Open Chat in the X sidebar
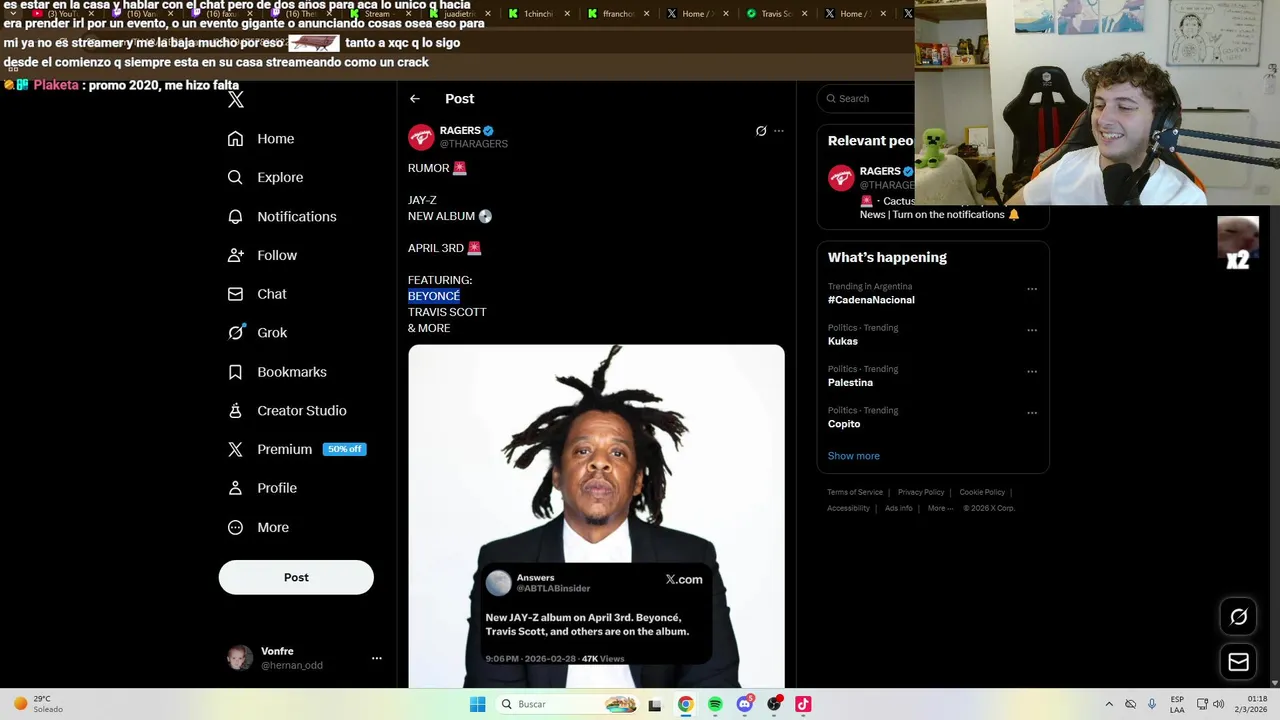The image size is (1280, 720). pyautogui.click(x=257, y=294)
